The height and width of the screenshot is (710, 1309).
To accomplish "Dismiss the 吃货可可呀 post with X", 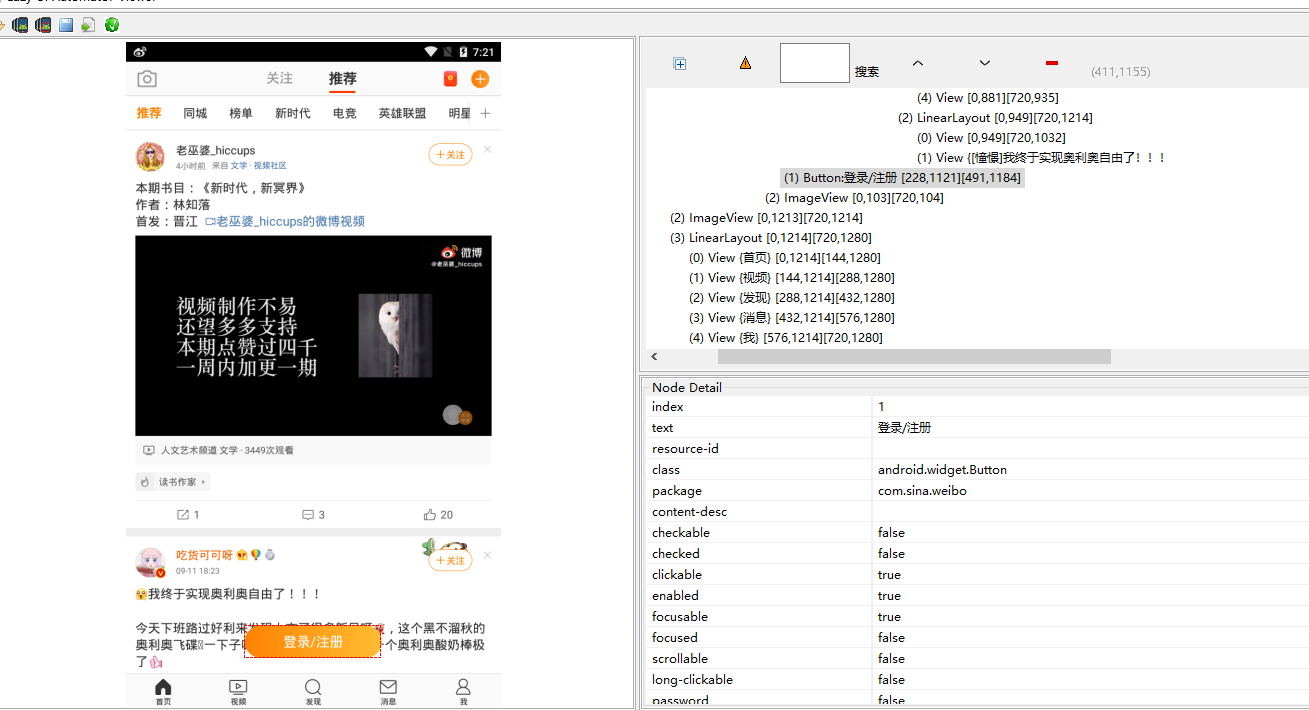I will point(487,555).
